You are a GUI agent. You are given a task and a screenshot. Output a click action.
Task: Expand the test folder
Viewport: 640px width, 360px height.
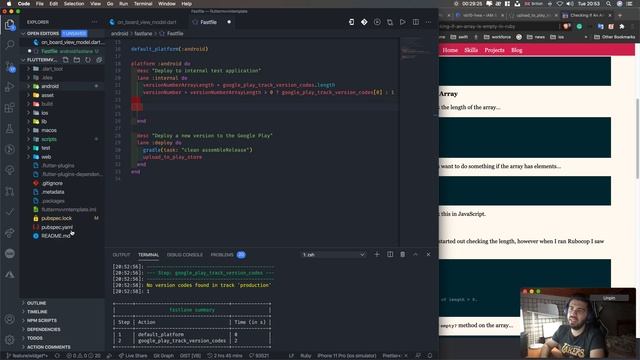[46, 148]
